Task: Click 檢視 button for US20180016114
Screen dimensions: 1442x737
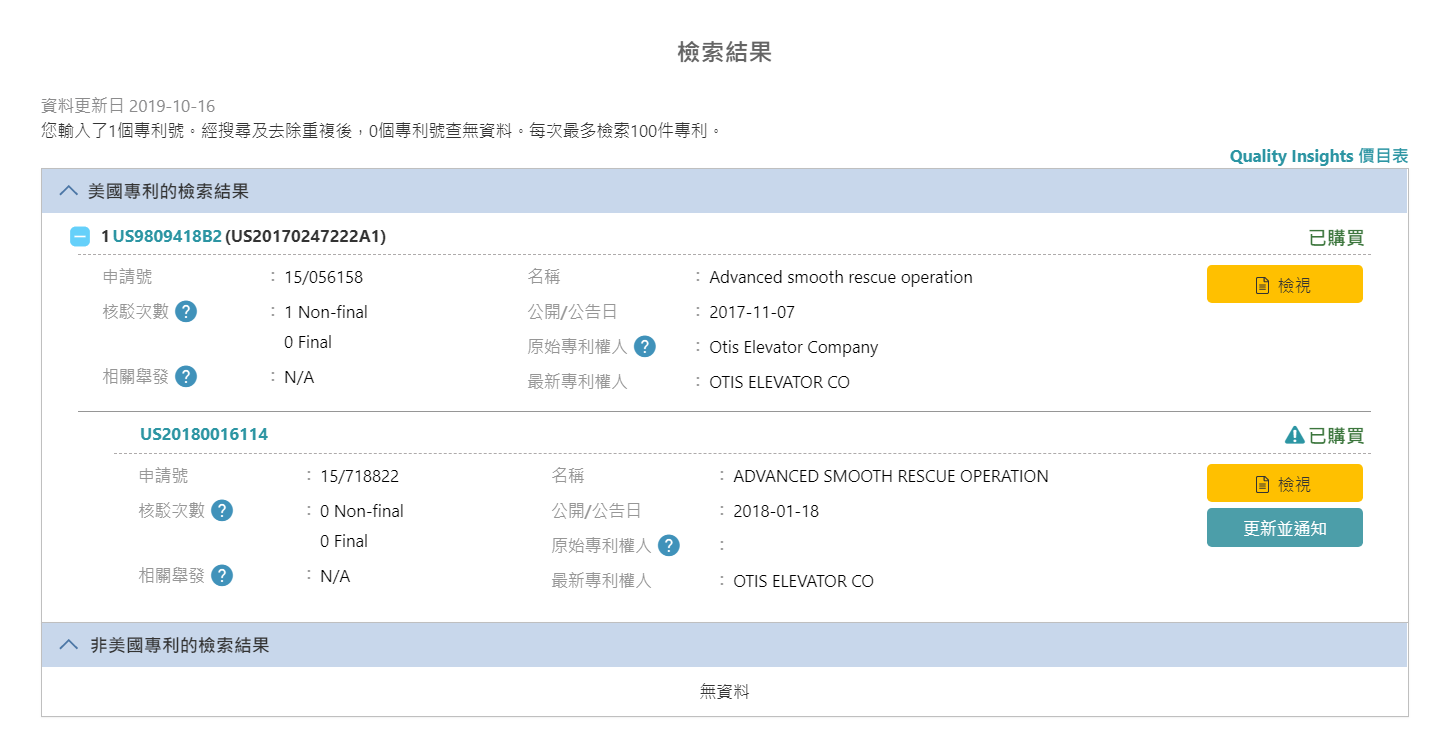Action: click(x=1284, y=483)
